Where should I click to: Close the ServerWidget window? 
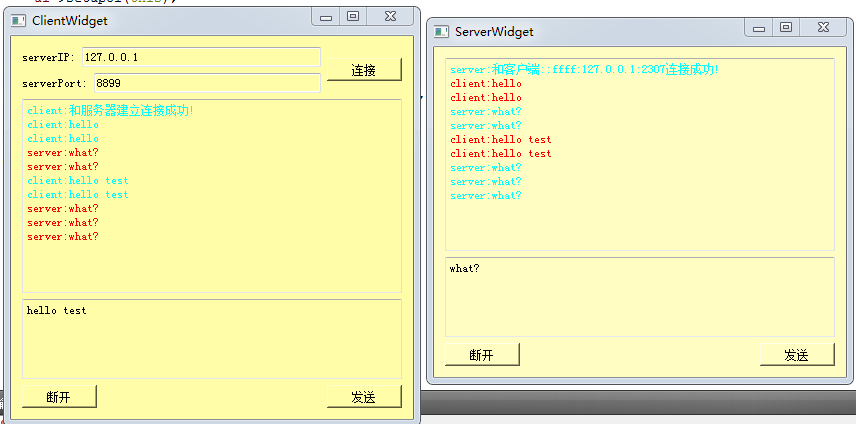pos(823,28)
